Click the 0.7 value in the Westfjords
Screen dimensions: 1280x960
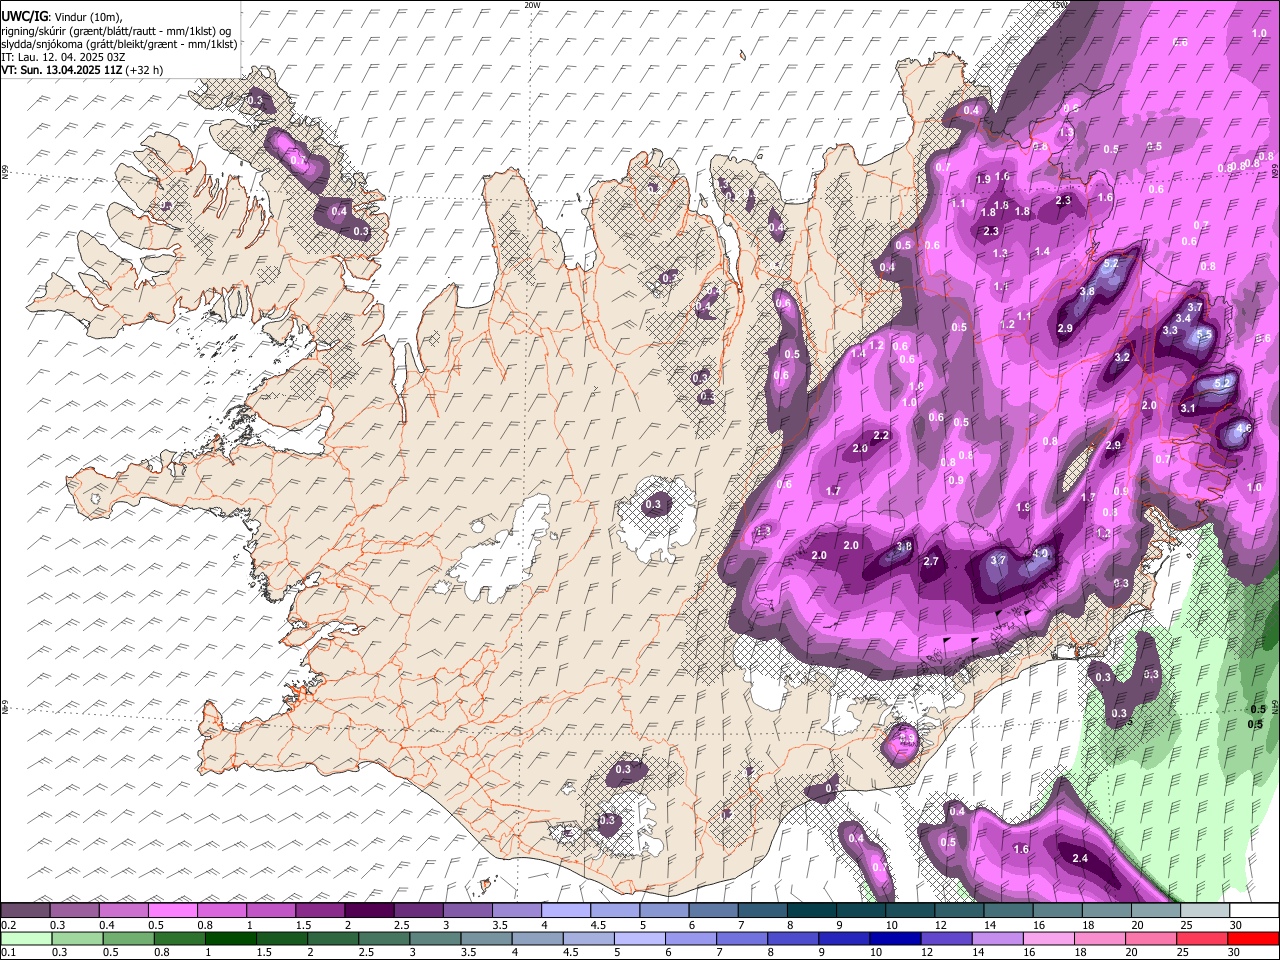(x=298, y=160)
